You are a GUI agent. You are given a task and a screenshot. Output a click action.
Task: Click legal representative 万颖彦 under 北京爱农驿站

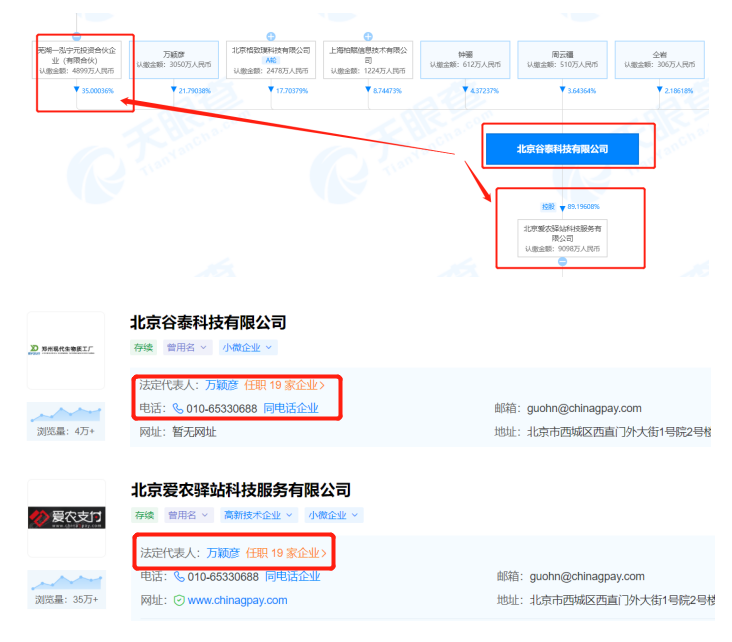pos(222,553)
